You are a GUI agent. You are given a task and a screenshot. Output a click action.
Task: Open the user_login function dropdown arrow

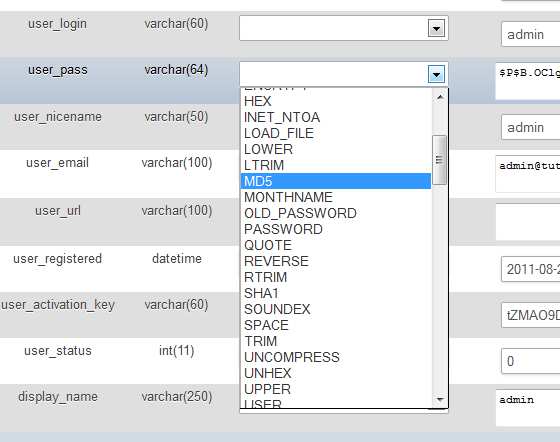click(x=436, y=28)
